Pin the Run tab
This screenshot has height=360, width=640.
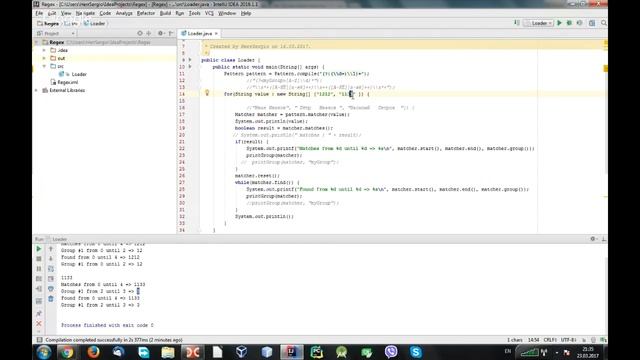click(39, 313)
